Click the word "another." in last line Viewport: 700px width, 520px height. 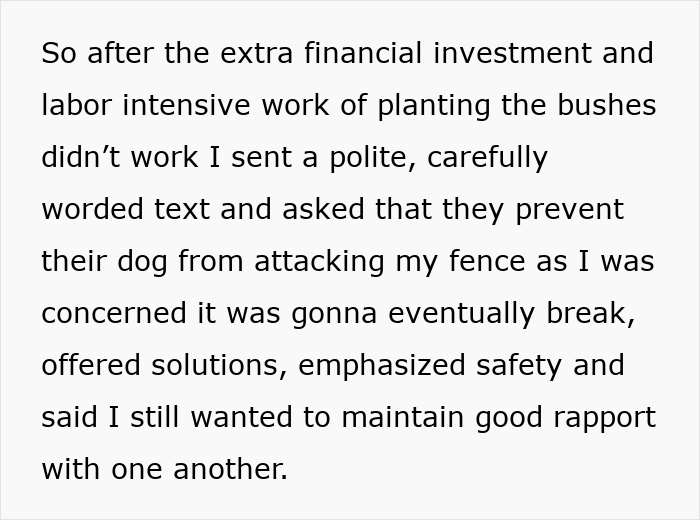pyautogui.click(x=230, y=469)
